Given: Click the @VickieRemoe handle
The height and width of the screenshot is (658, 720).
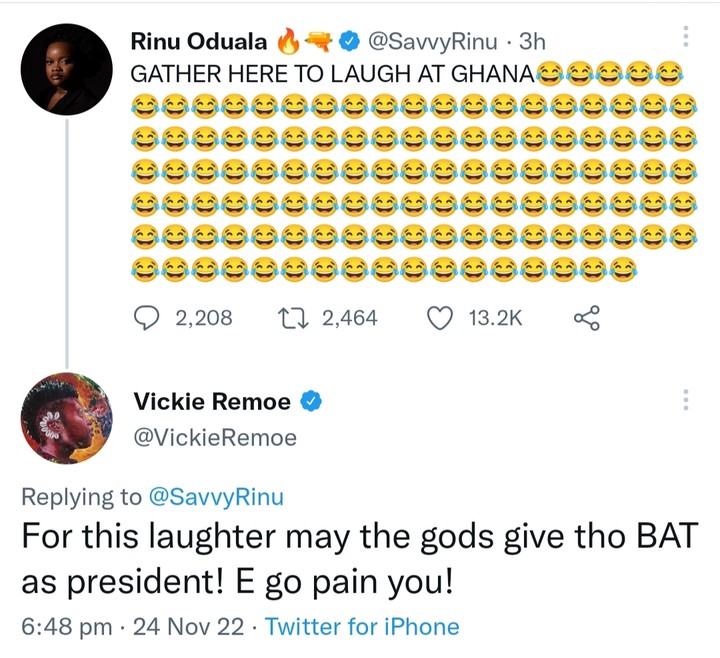Looking at the screenshot, I should 215,438.
